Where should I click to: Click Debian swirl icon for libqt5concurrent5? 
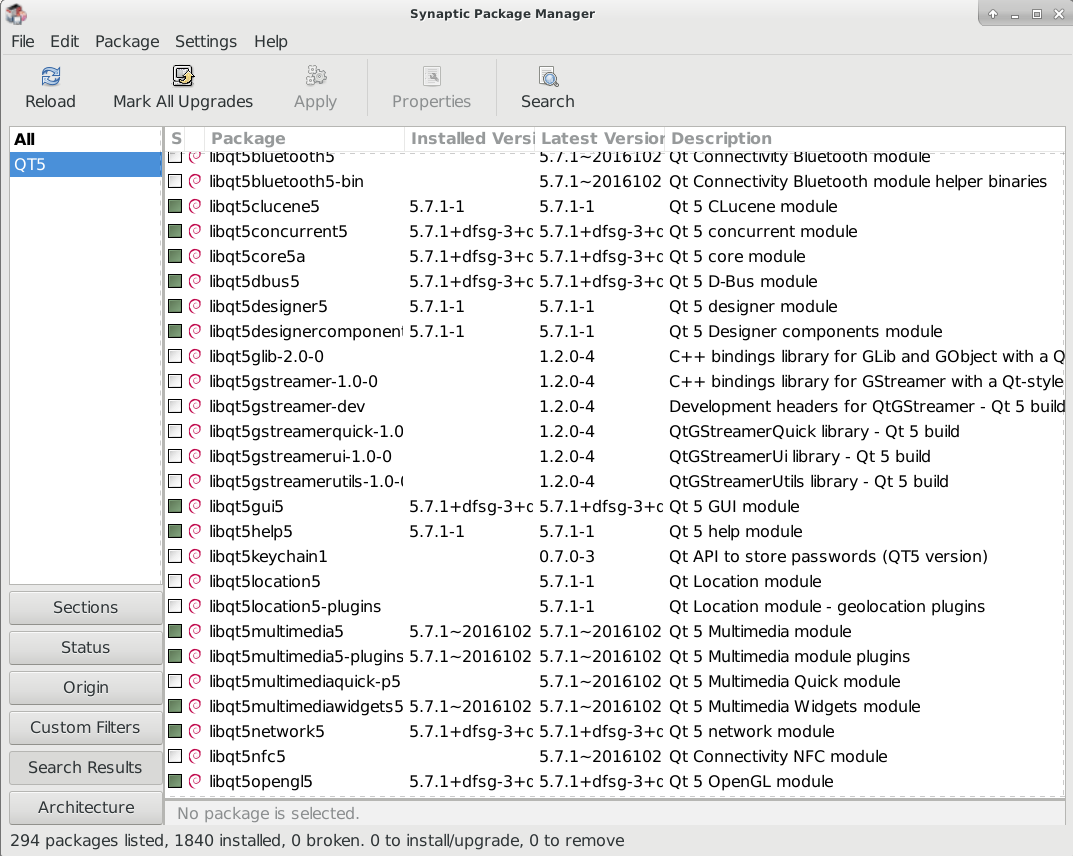click(x=195, y=231)
